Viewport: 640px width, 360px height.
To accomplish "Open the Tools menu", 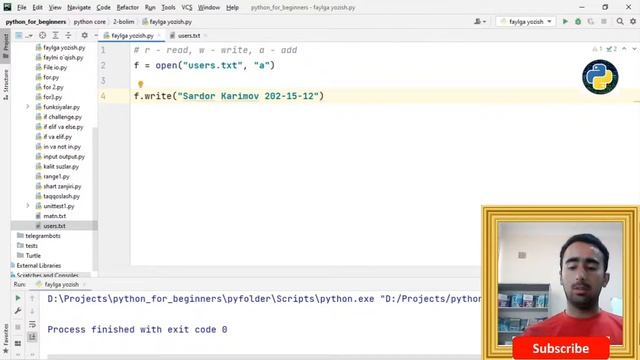I will click(x=168, y=7).
